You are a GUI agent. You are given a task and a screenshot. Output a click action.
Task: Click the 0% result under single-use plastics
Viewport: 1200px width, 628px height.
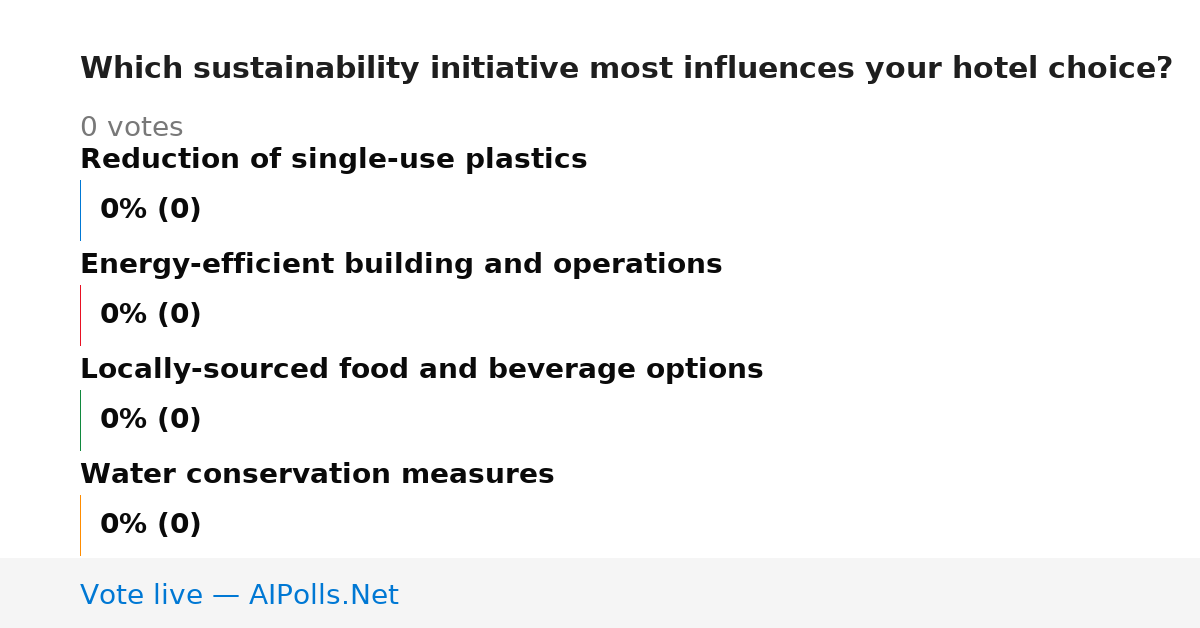pos(123,210)
